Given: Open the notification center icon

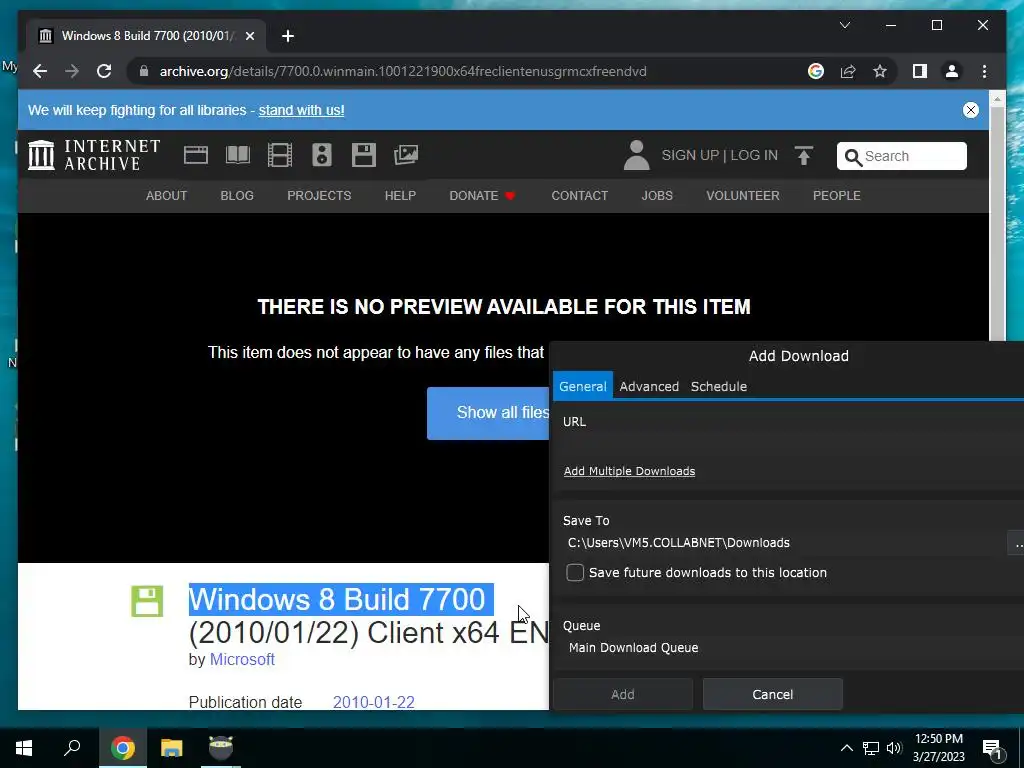Looking at the screenshot, I should (992, 748).
